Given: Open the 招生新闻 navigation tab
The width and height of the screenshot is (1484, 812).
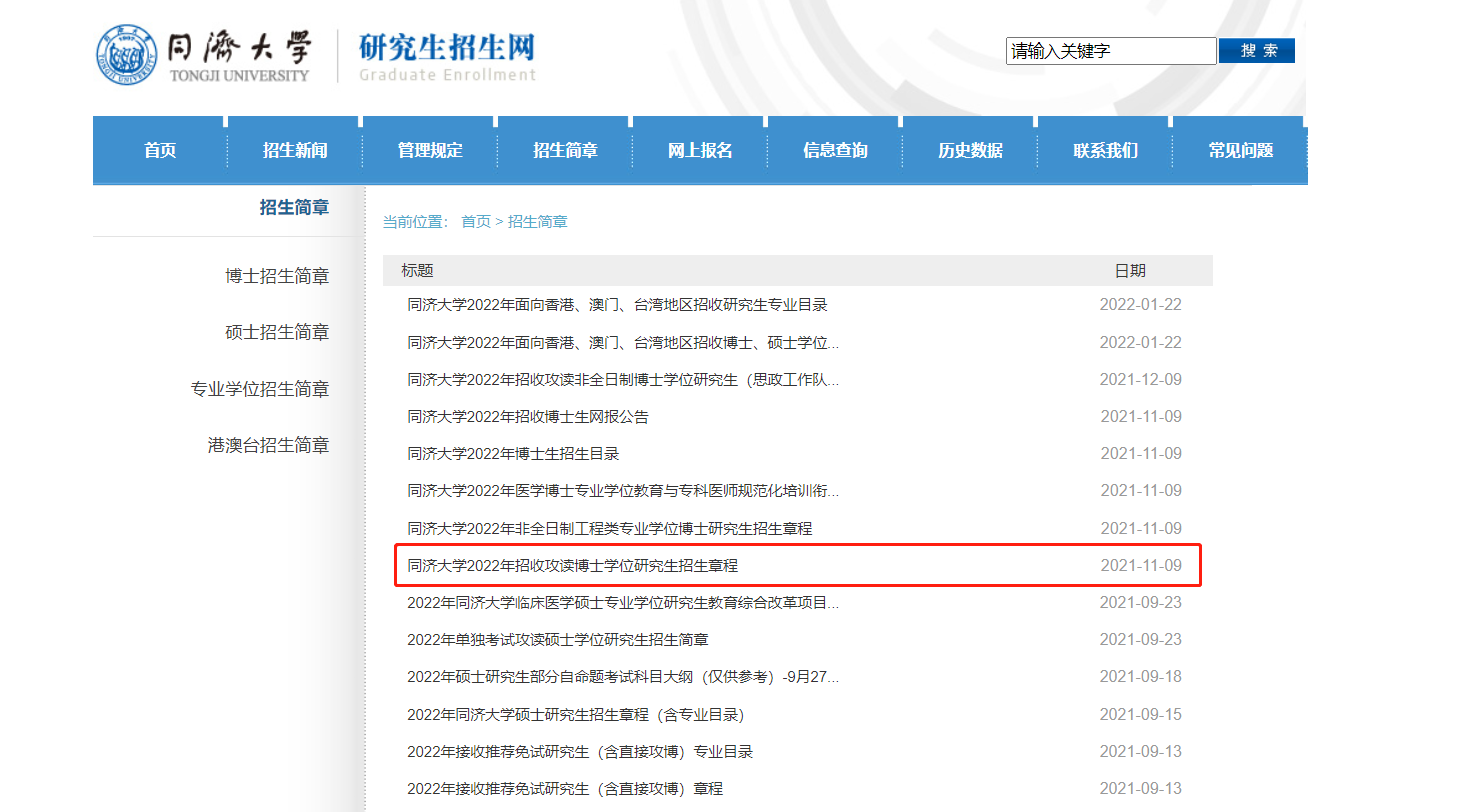Looking at the screenshot, I should pos(295,151).
